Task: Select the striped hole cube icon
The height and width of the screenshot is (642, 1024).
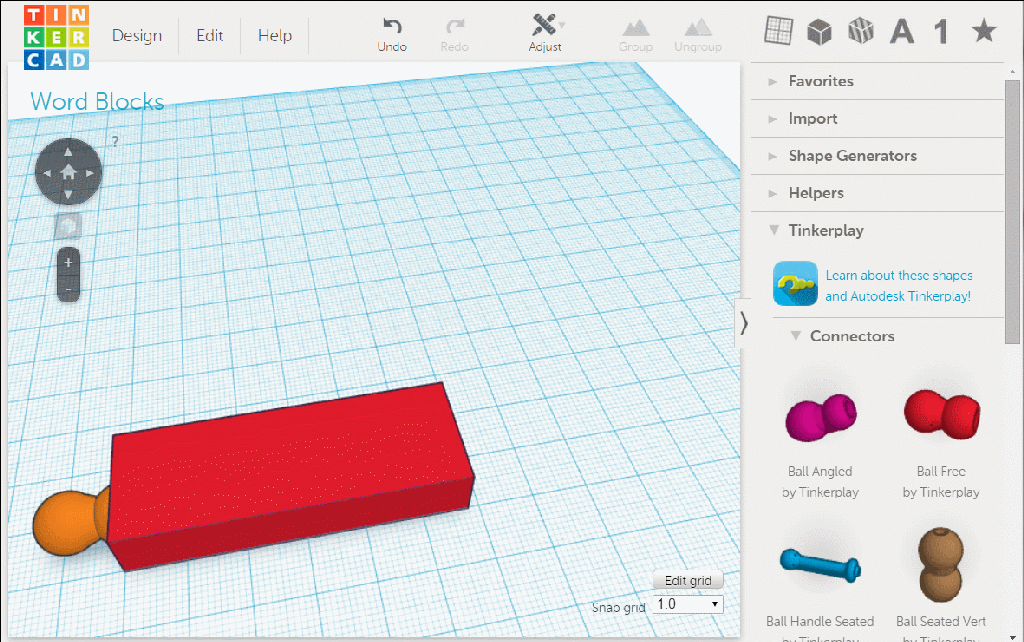Action: point(860,31)
